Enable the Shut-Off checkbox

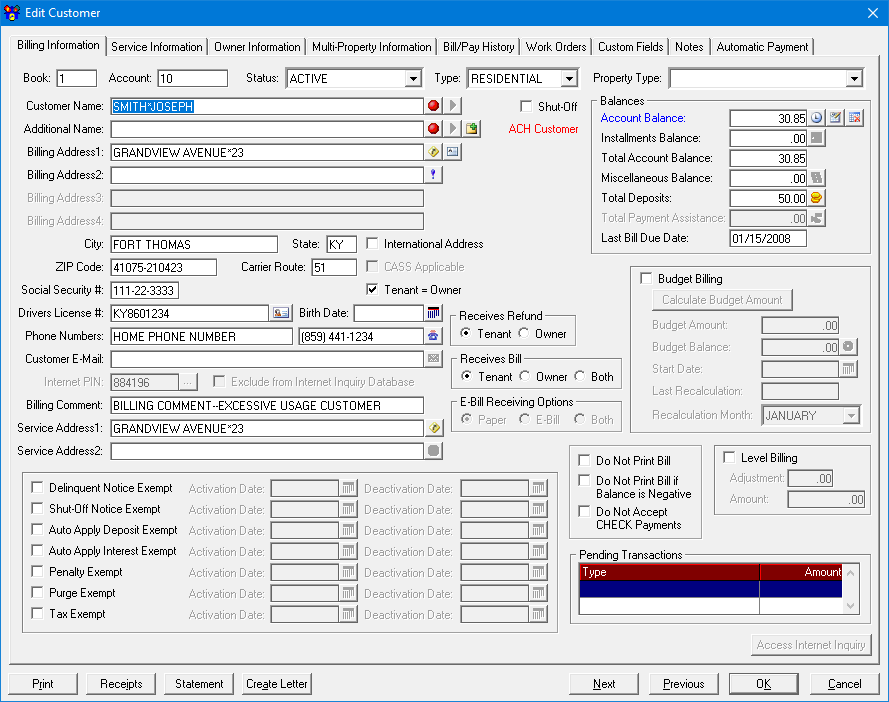coord(525,106)
